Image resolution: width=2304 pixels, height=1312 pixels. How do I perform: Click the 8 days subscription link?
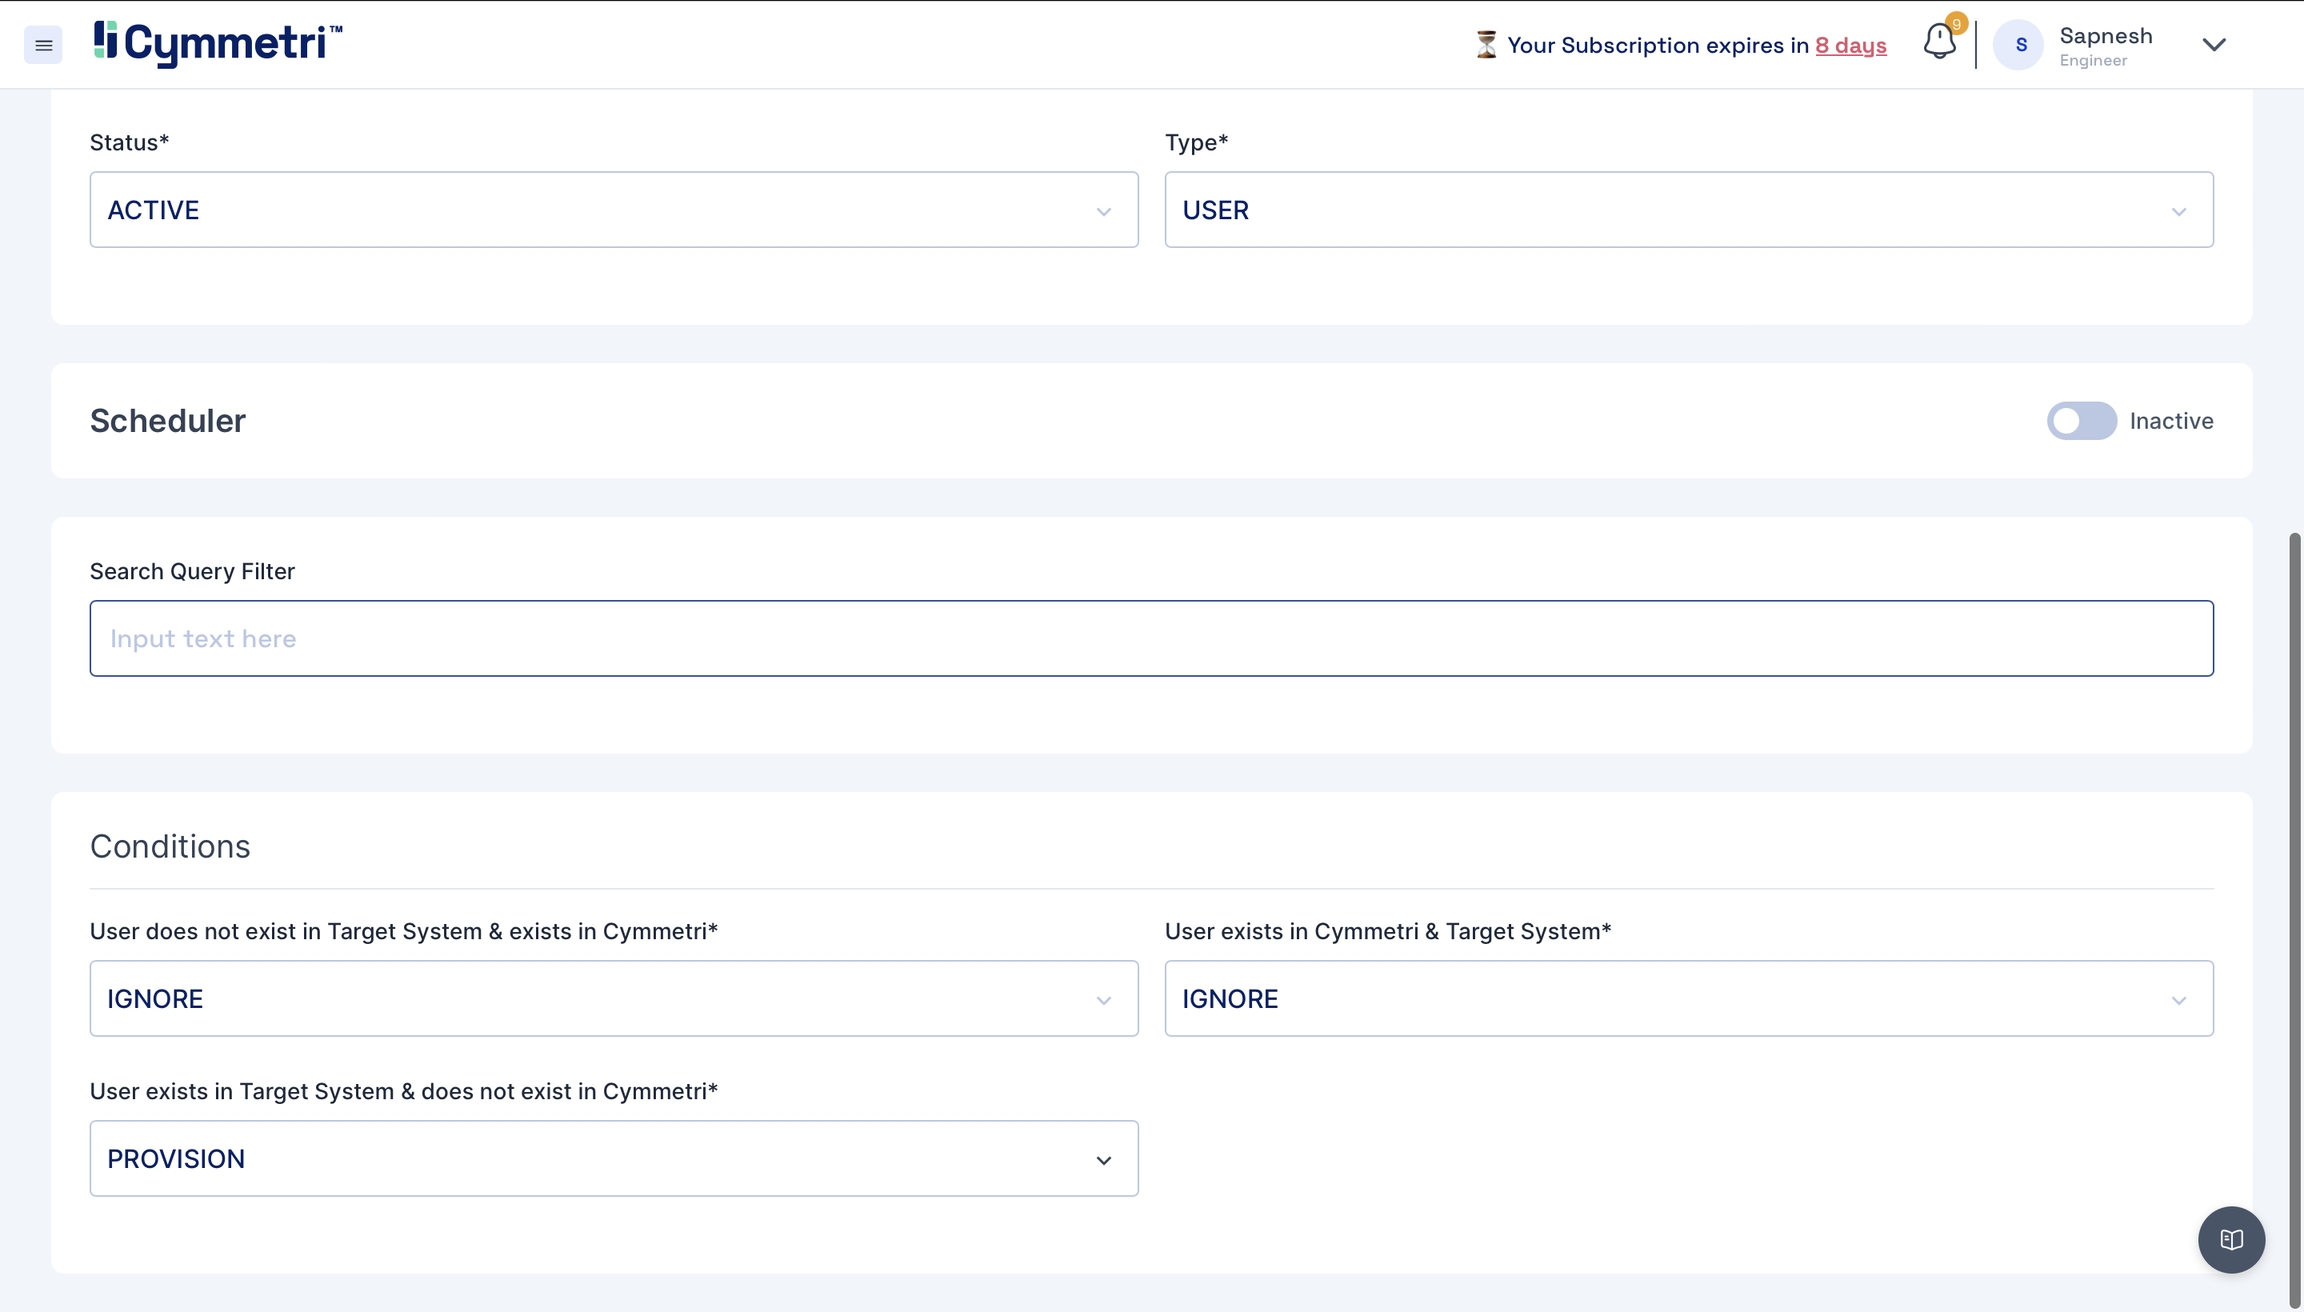tap(1850, 45)
